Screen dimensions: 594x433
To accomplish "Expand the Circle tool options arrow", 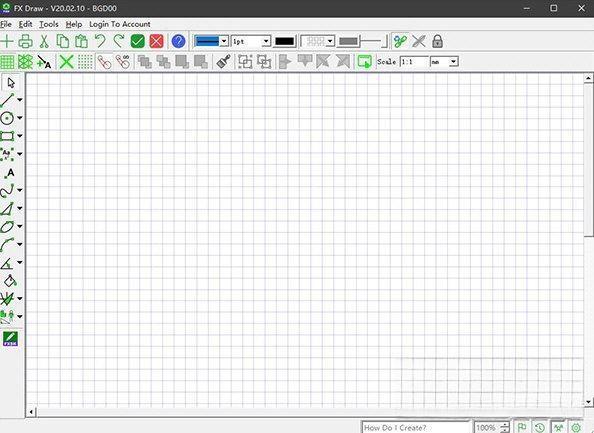I will 19,118.
